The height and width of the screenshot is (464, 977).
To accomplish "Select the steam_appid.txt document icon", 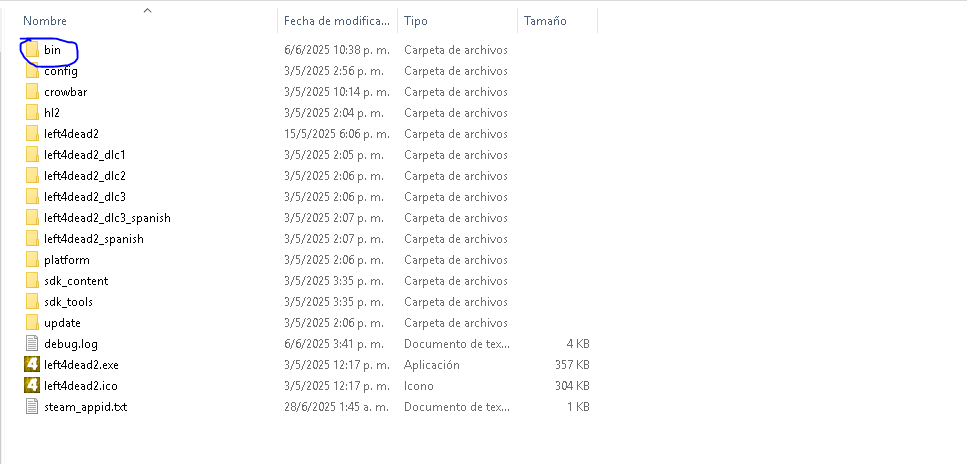I will 31,407.
